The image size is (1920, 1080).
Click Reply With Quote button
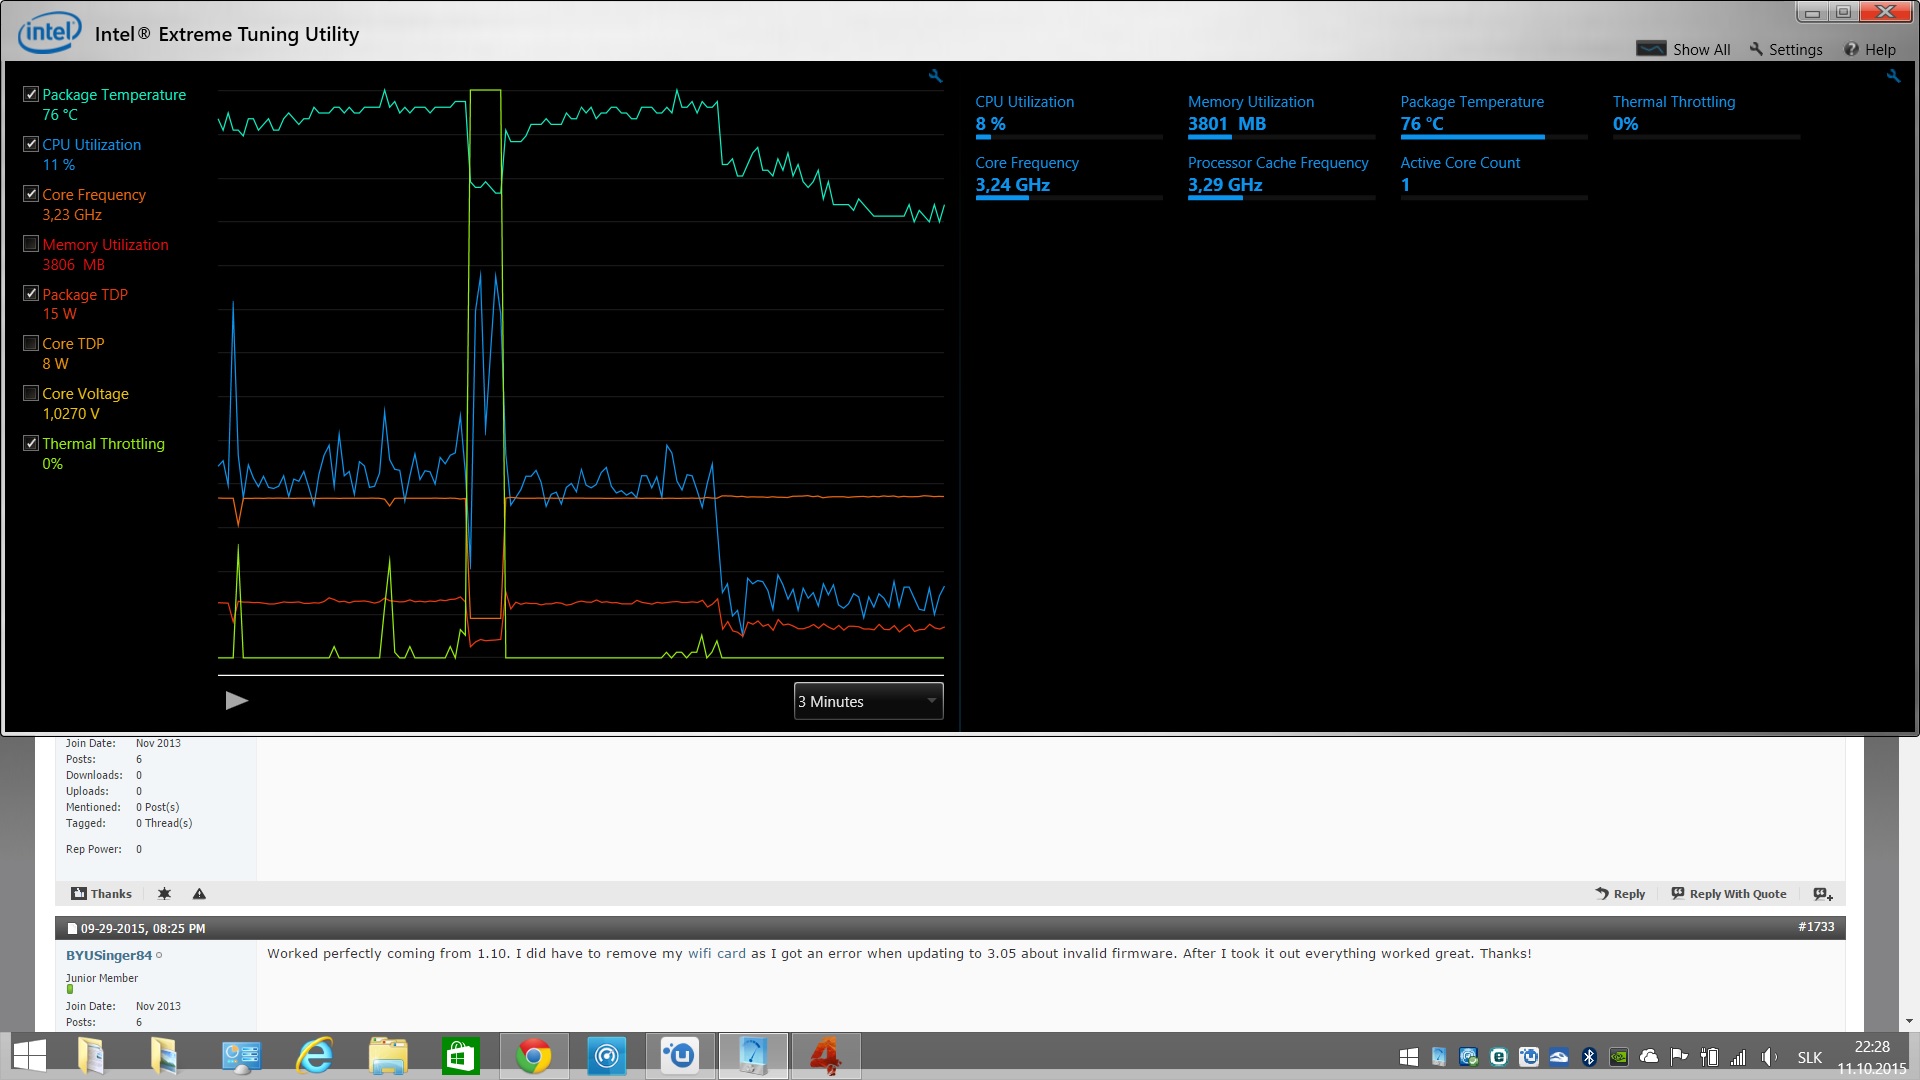1729,894
